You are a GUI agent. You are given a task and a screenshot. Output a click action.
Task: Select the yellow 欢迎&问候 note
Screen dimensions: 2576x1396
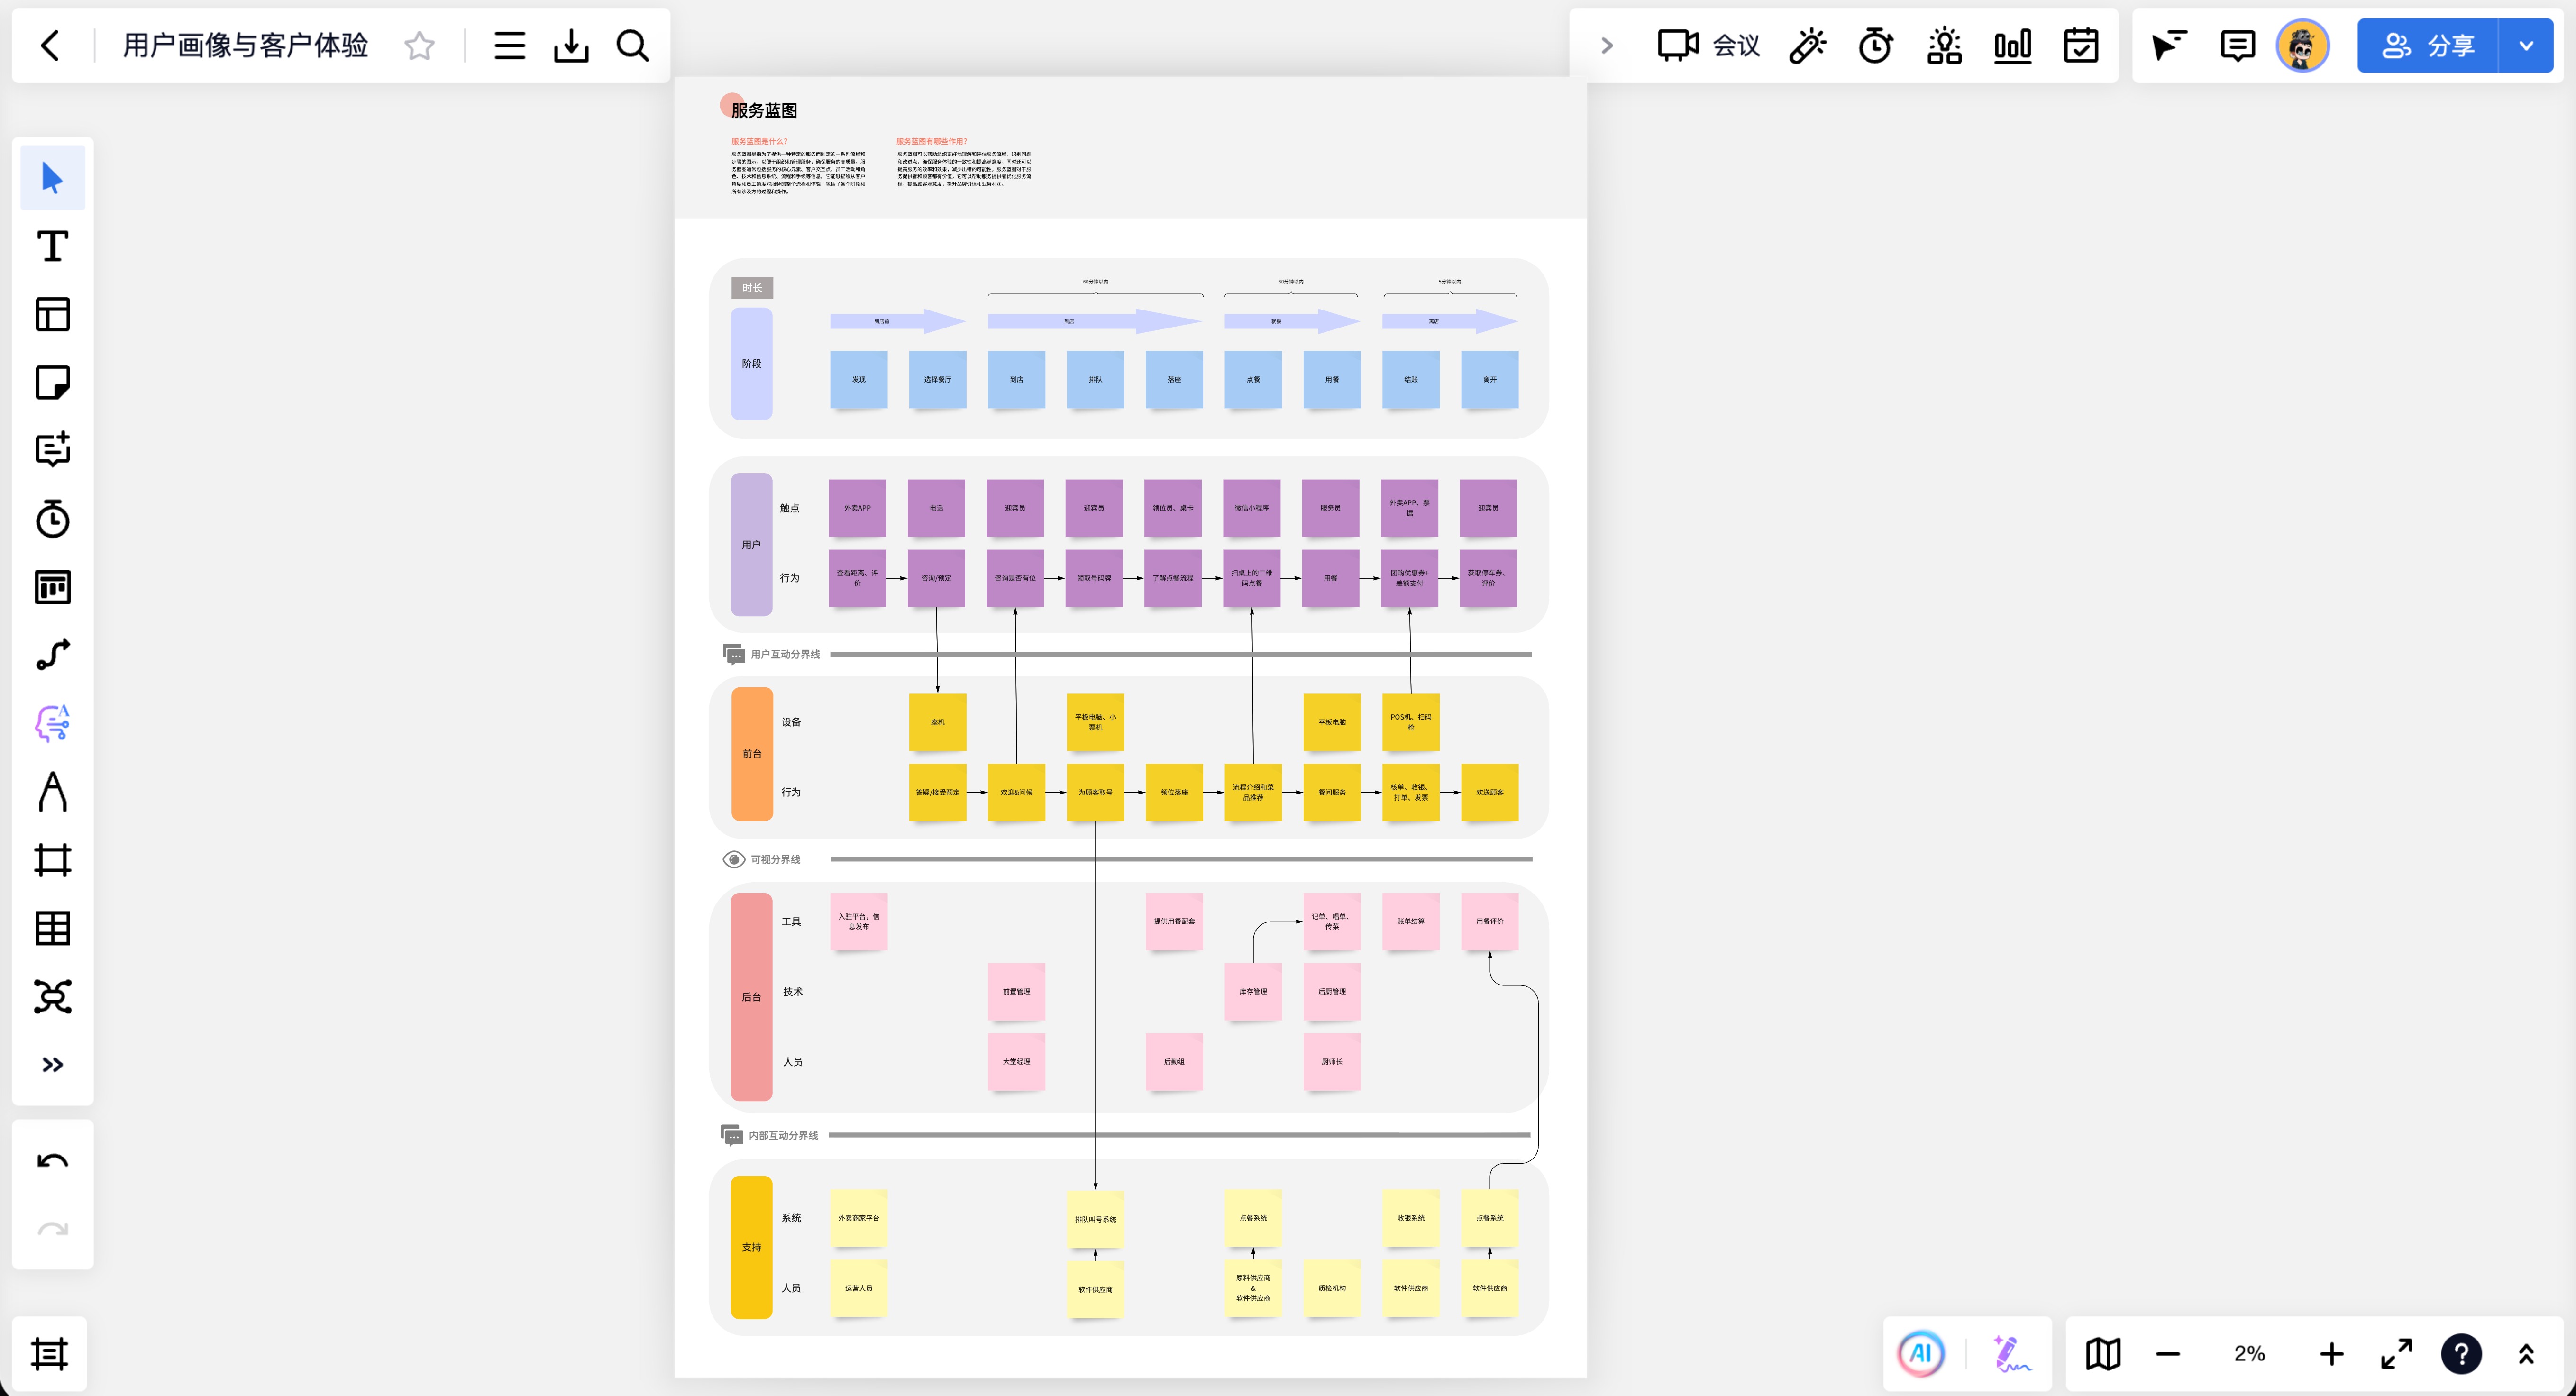[x=1017, y=792]
